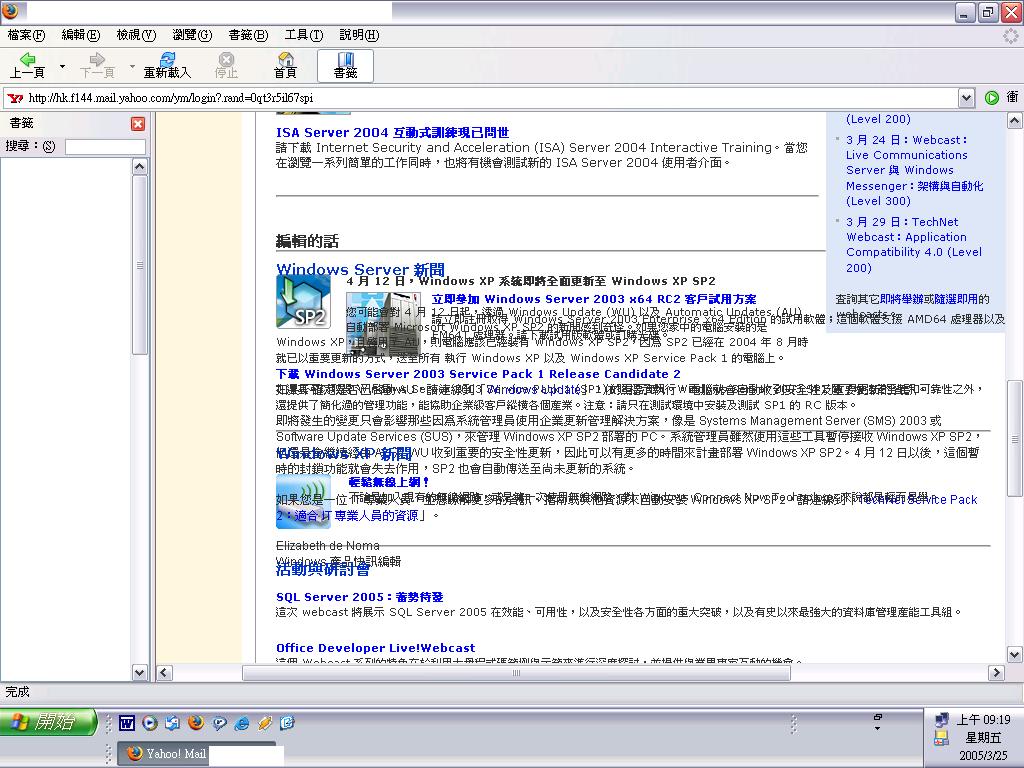Toggle the Bookmarks (書籤) sidebar toolbar button
This screenshot has height=768, width=1024.
click(x=345, y=66)
